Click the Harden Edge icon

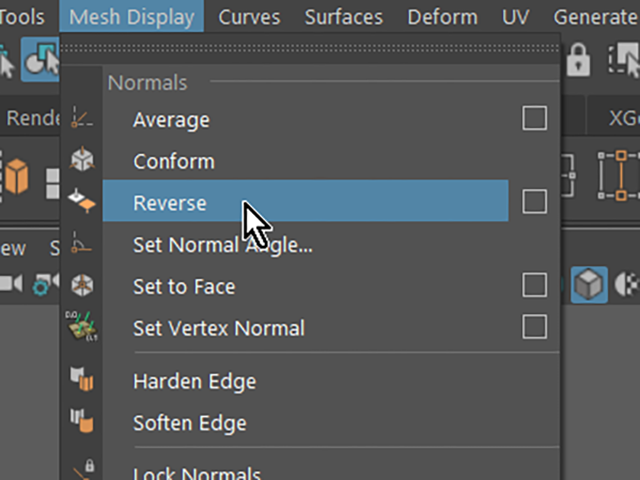(x=82, y=379)
